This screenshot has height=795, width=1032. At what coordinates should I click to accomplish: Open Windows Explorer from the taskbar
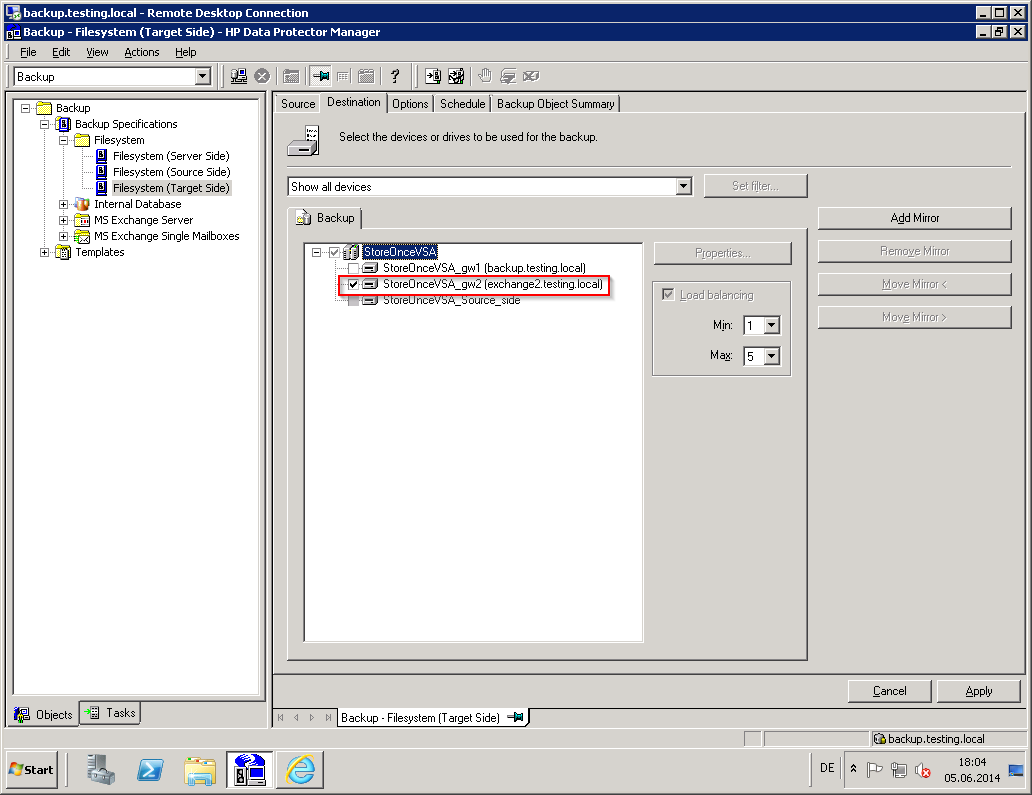coord(200,769)
